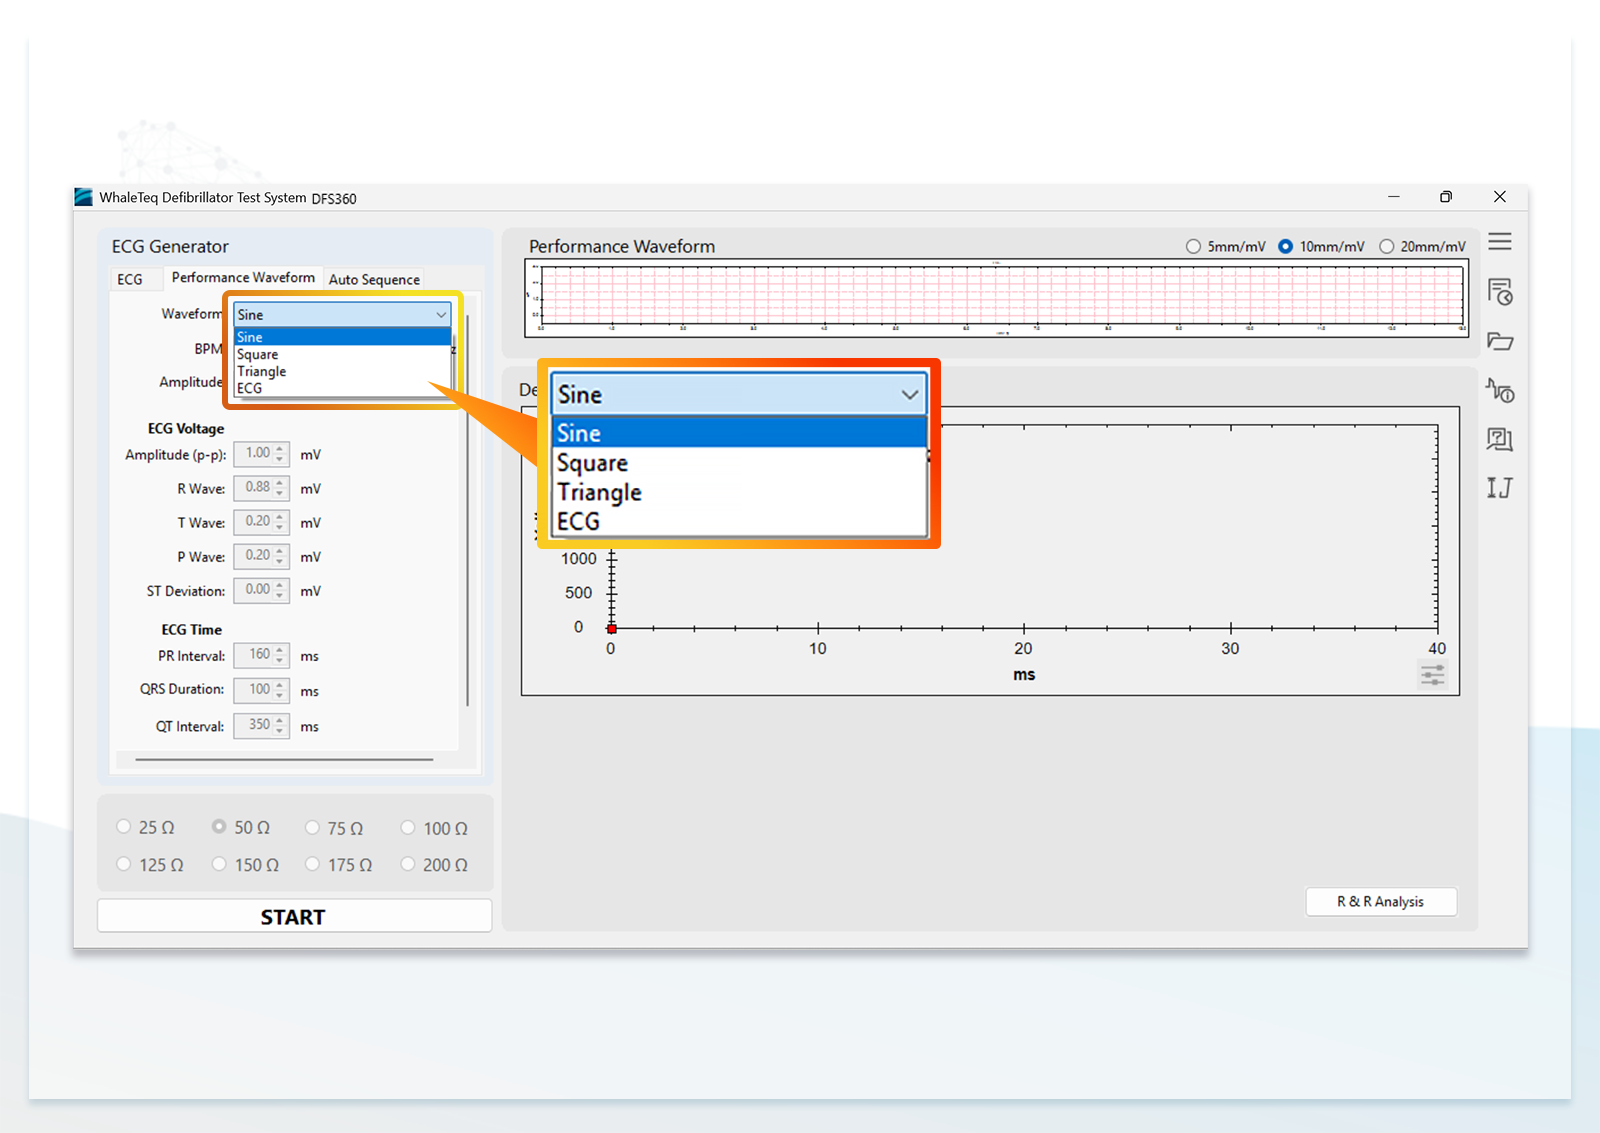
Task: Click the START button
Action: coord(294,916)
